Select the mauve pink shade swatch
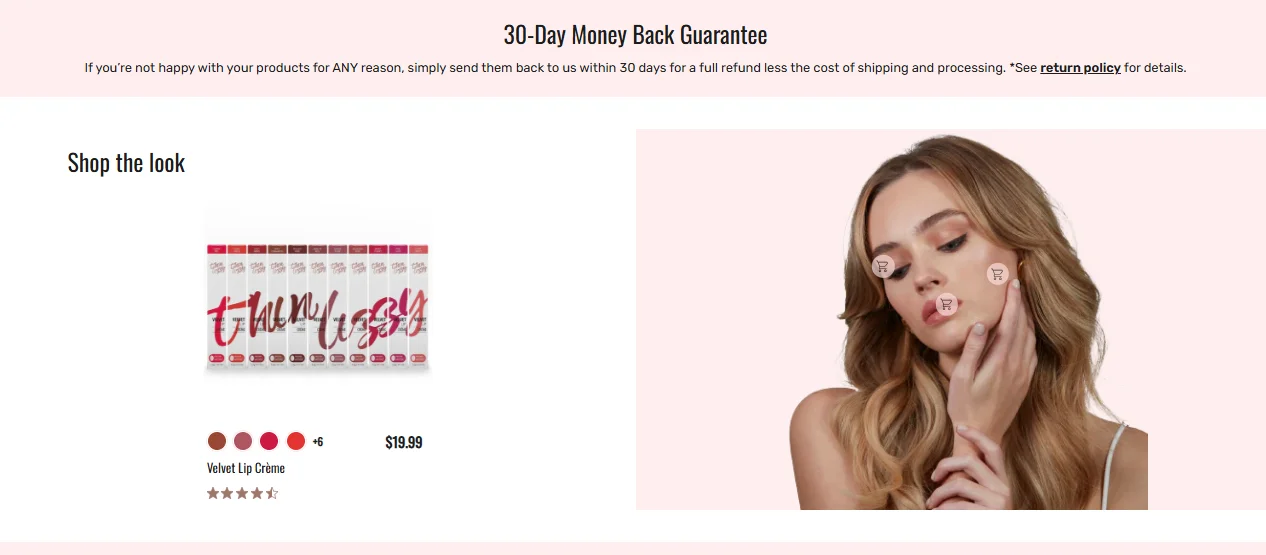The height and width of the screenshot is (555, 1266). tap(243, 441)
